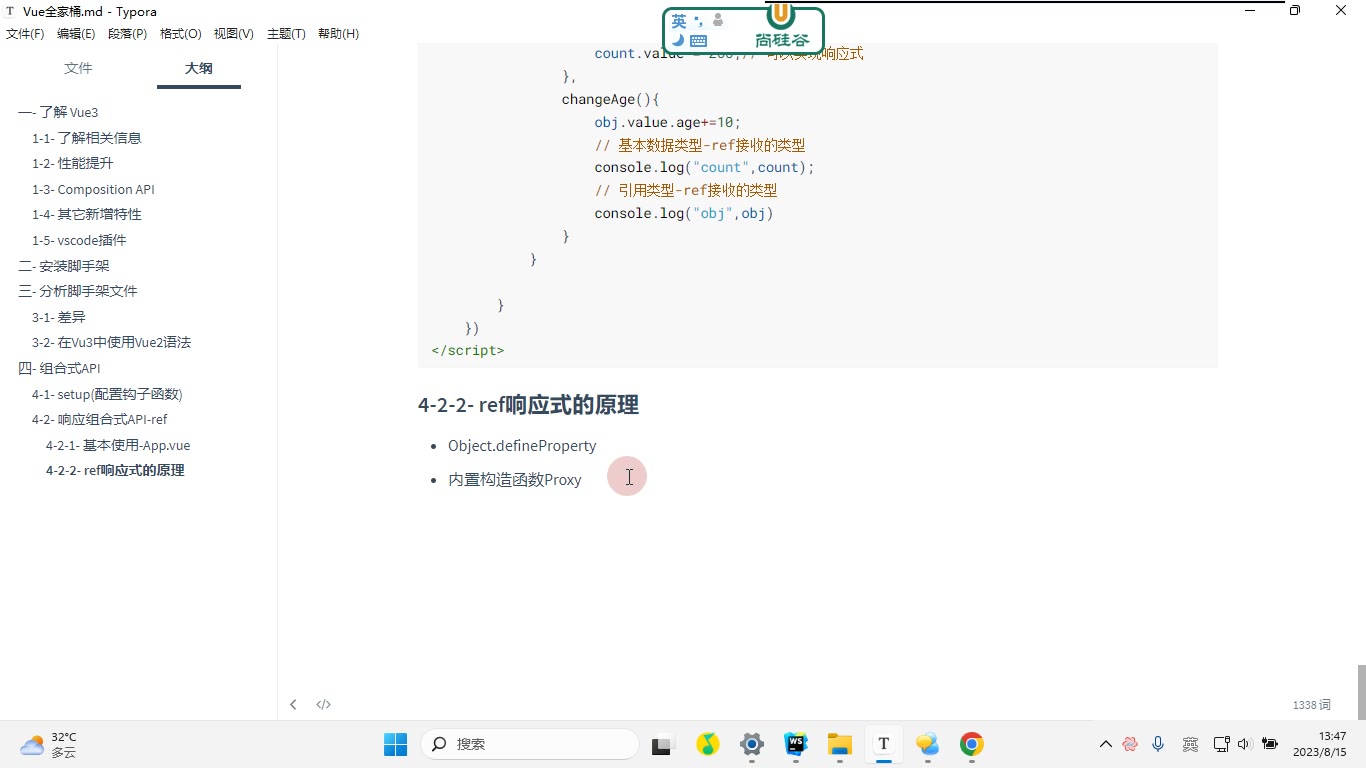Open the battery tray icon
Image resolution: width=1366 pixels, height=768 pixels.
click(x=1270, y=744)
